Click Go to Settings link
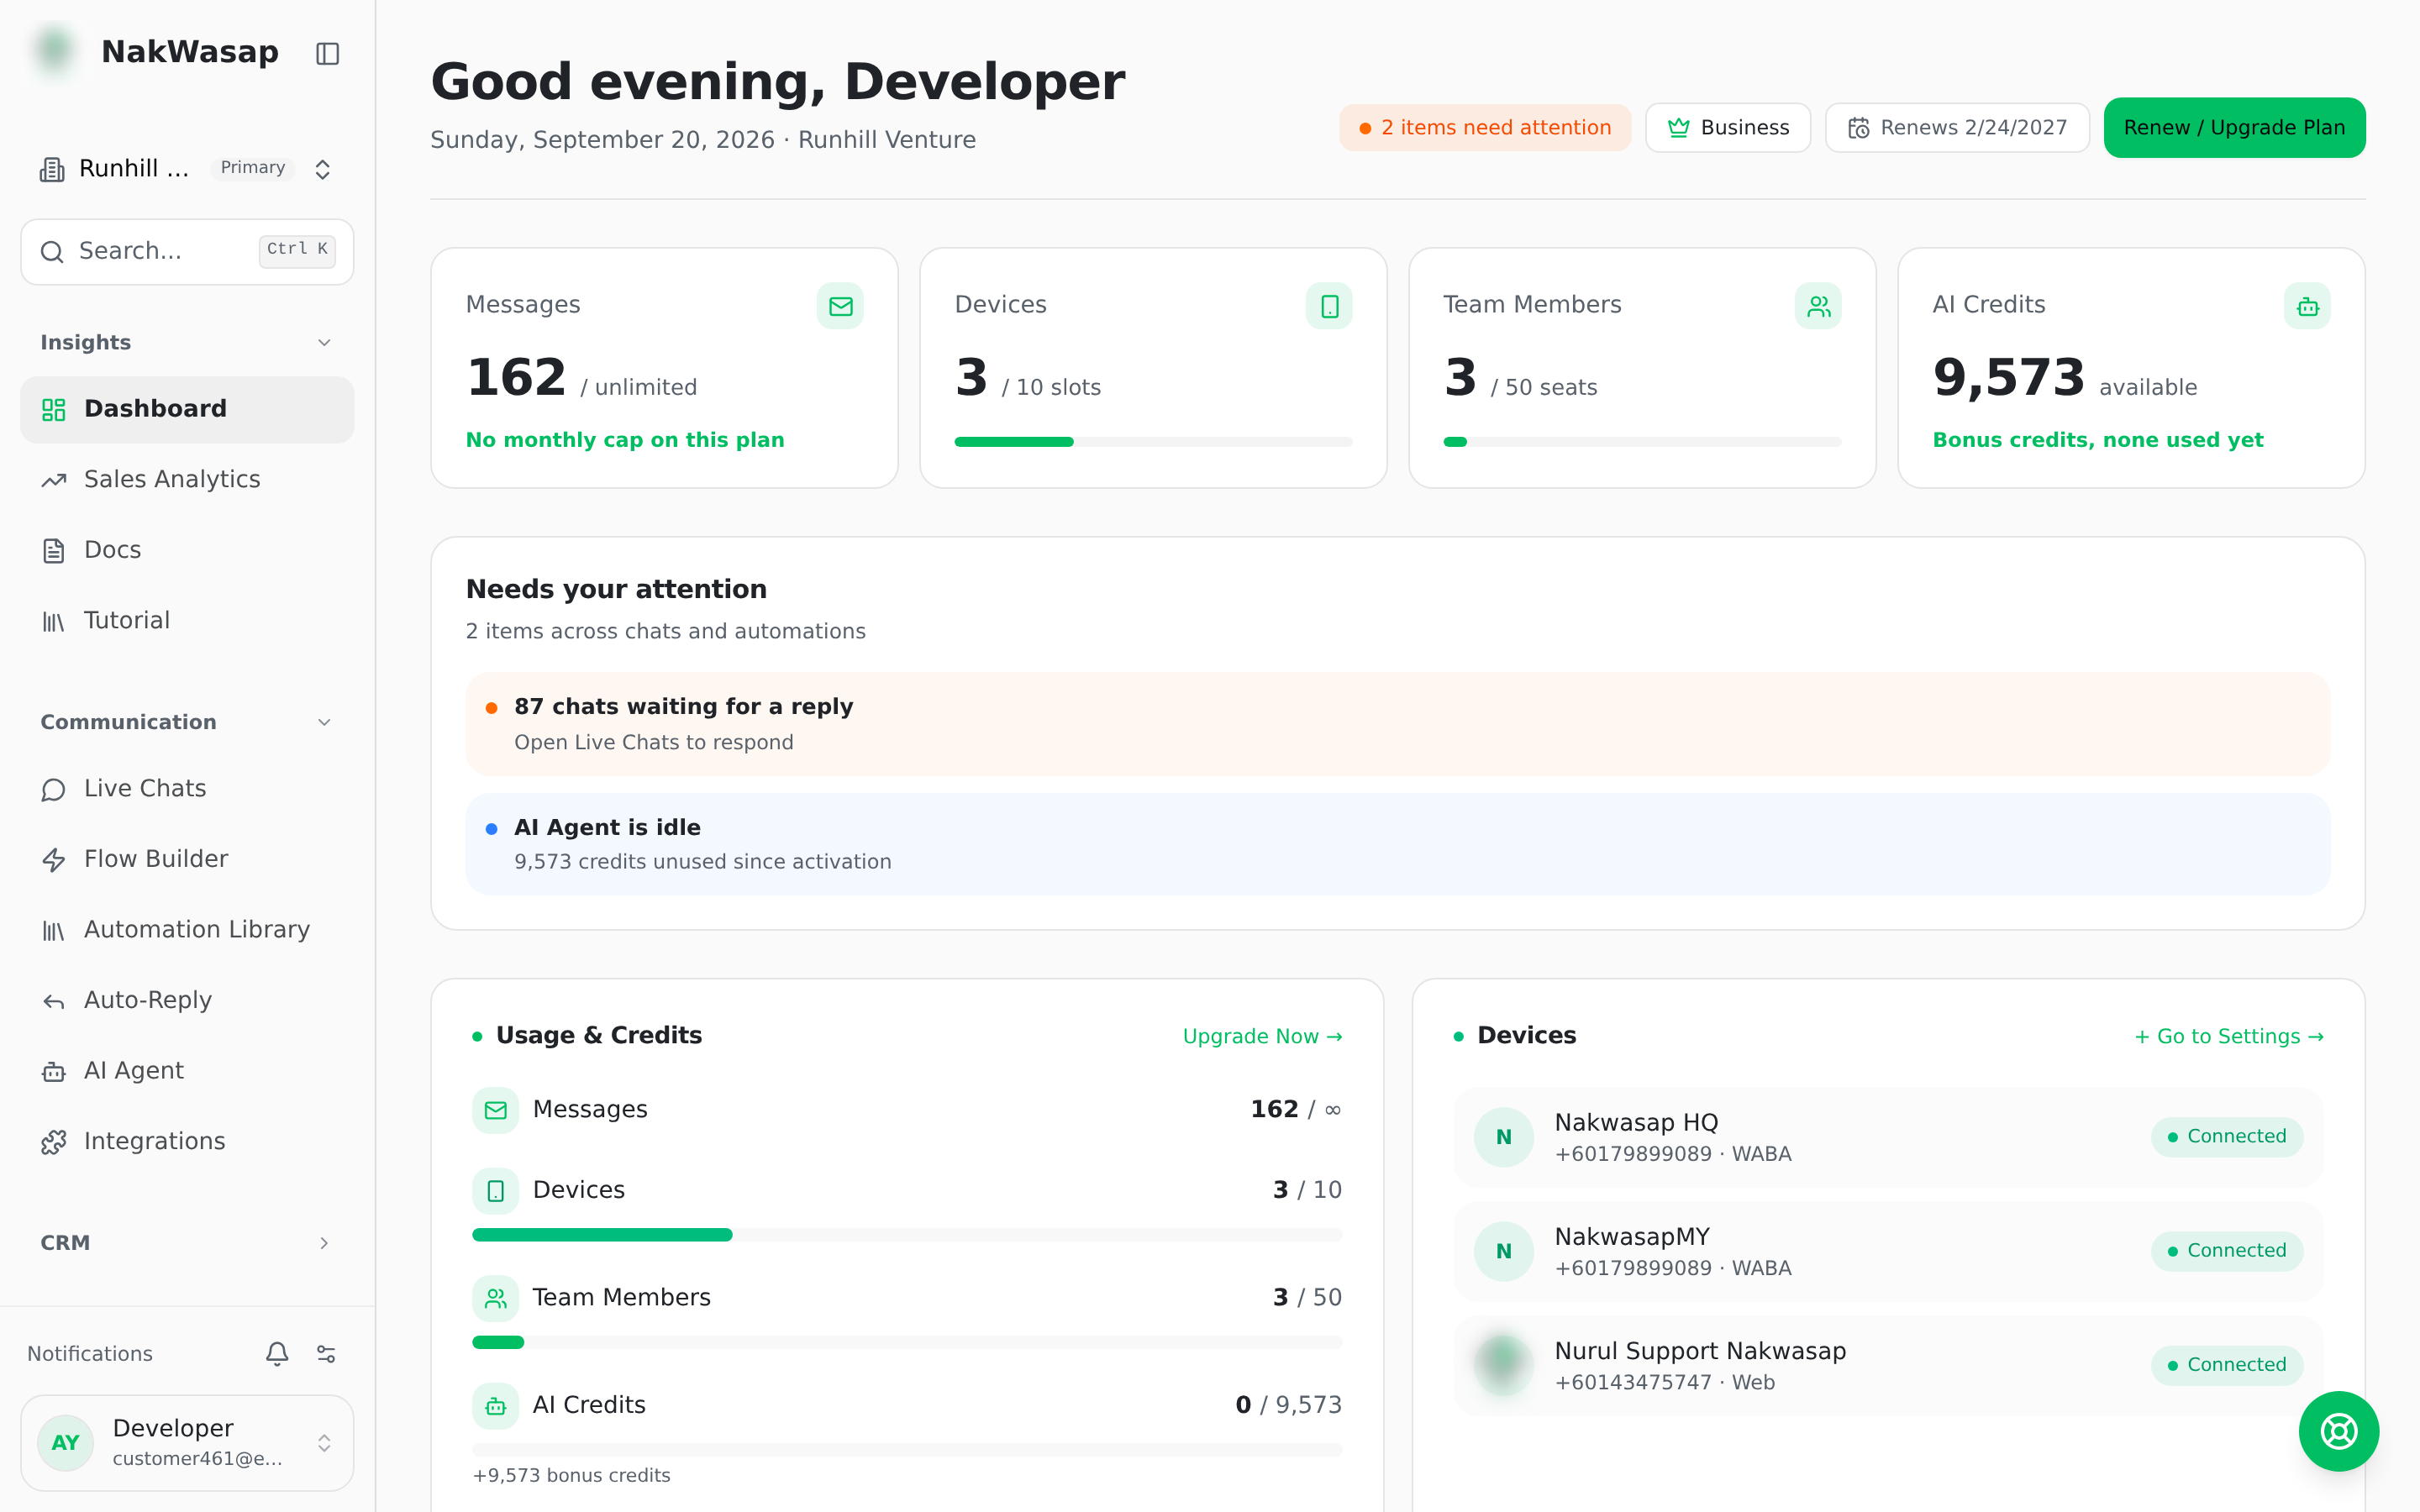 pyautogui.click(x=2229, y=1036)
